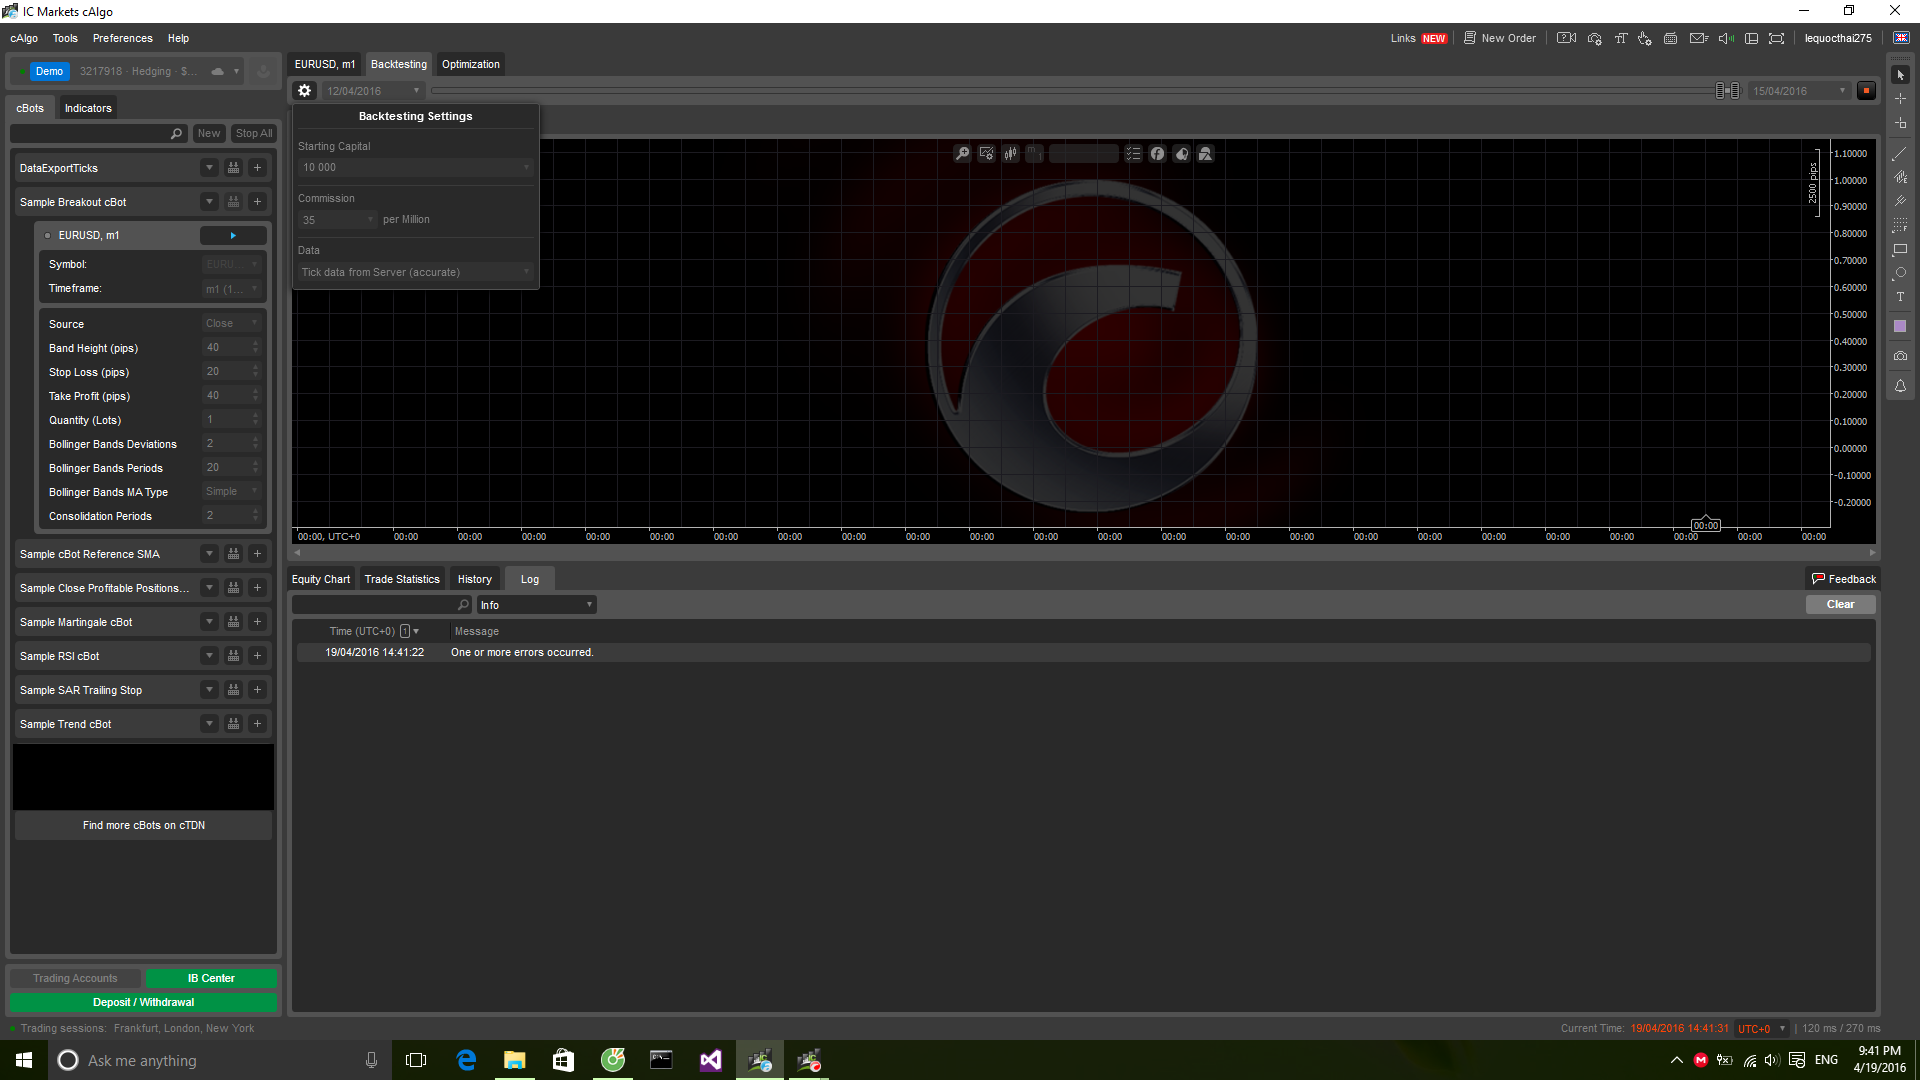This screenshot has height=1080, width=1920.
Task: Toggle full screen mode icon
Action: pos(1776,38)
